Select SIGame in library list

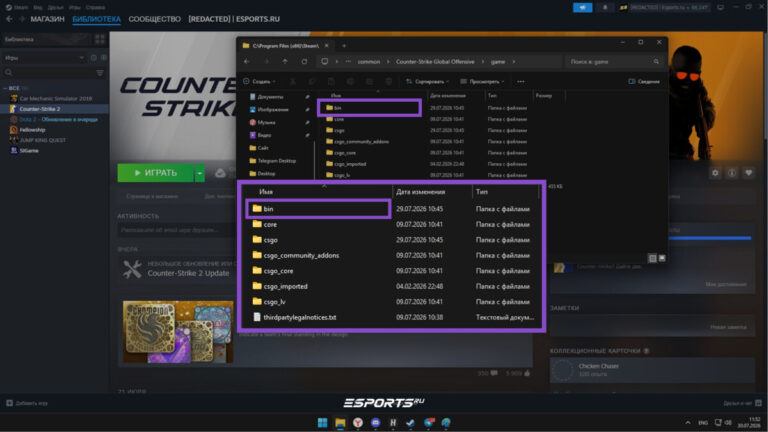(29, 150)
